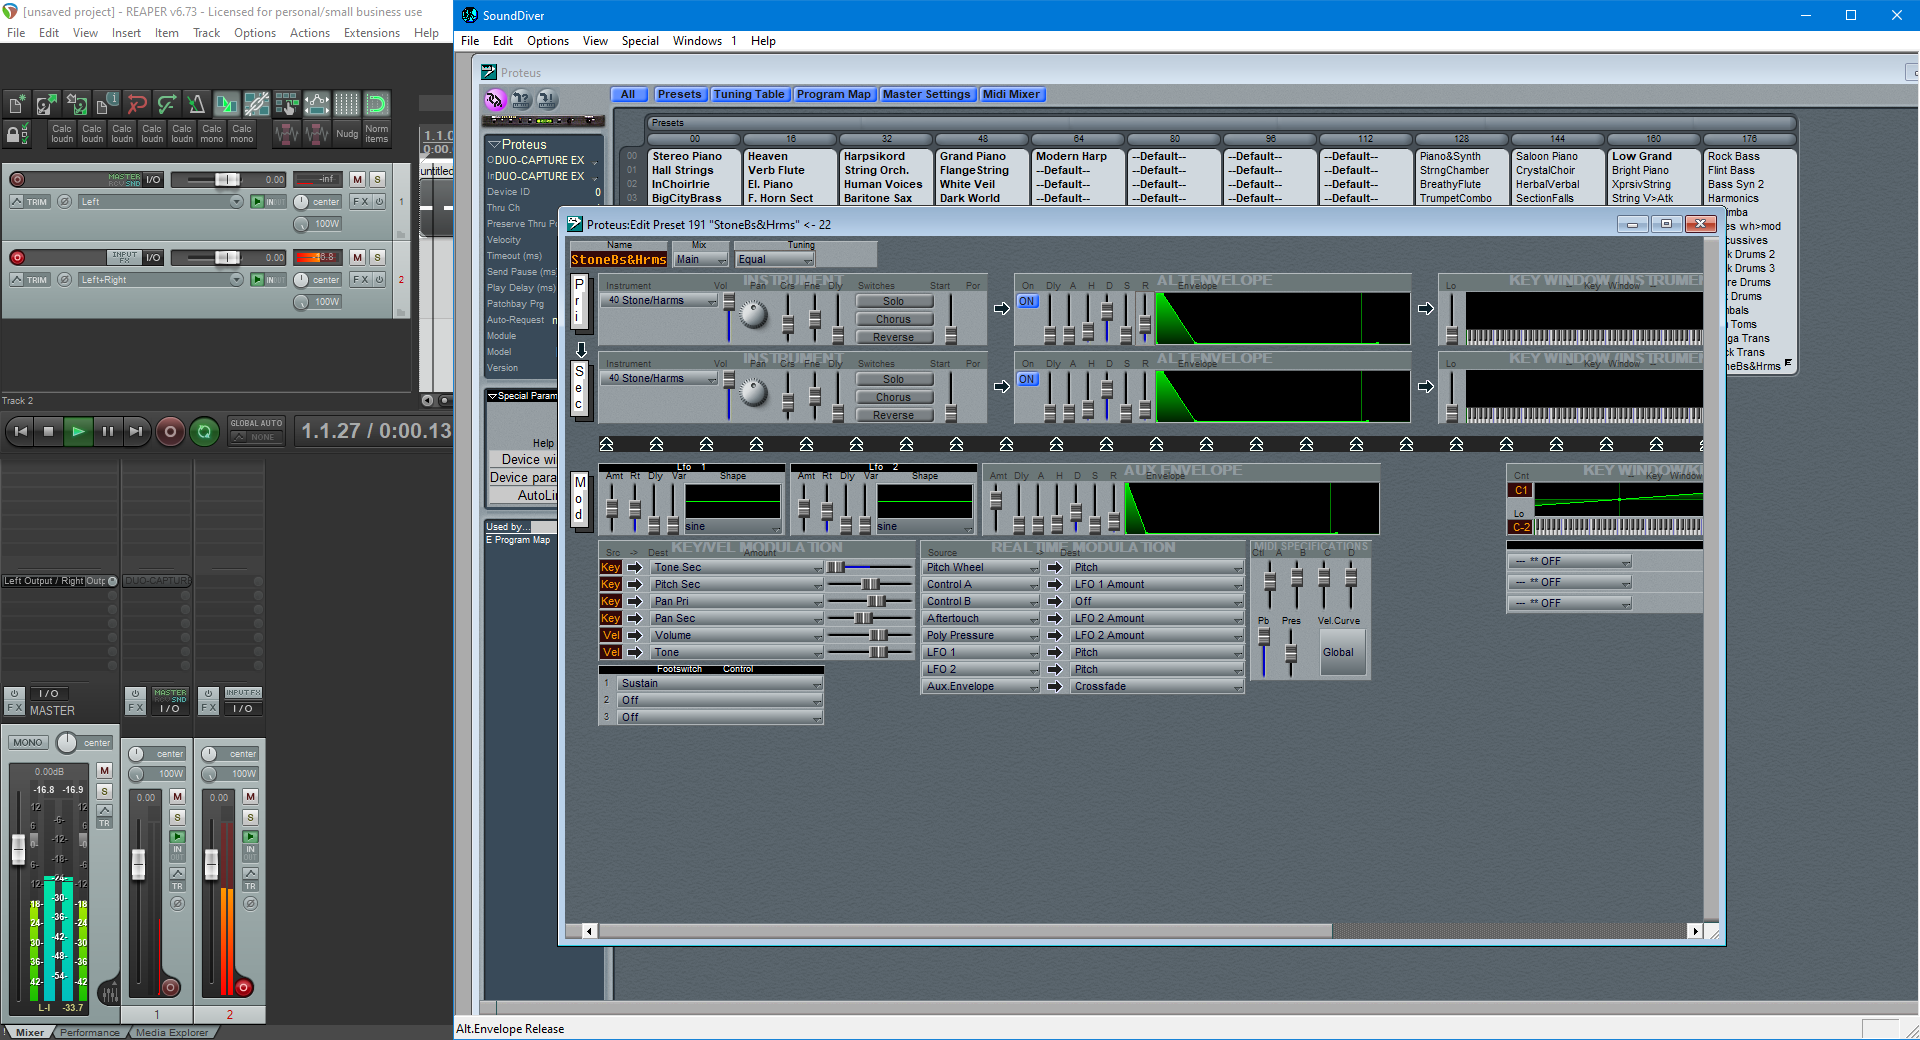Open the Mix dropdown showing Main
The height and width of the screenshot is (1040, 1920).
pos(700,259)
